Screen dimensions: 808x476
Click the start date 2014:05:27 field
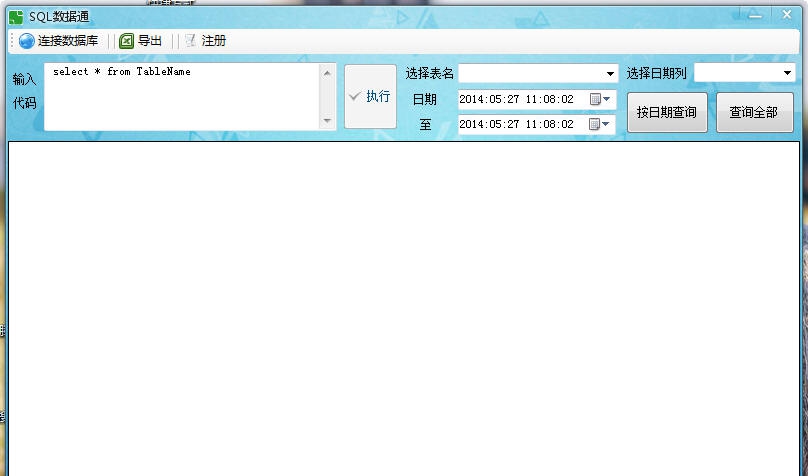(536, 99)
